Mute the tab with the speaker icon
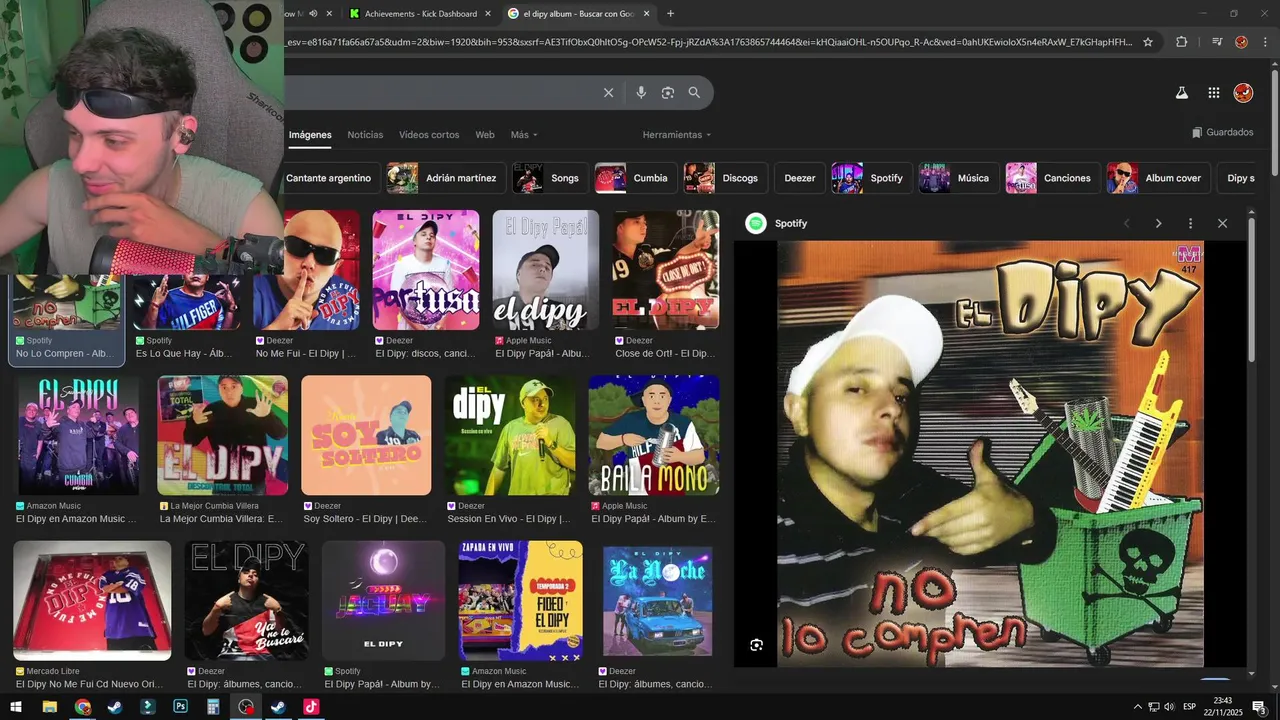 313,14
